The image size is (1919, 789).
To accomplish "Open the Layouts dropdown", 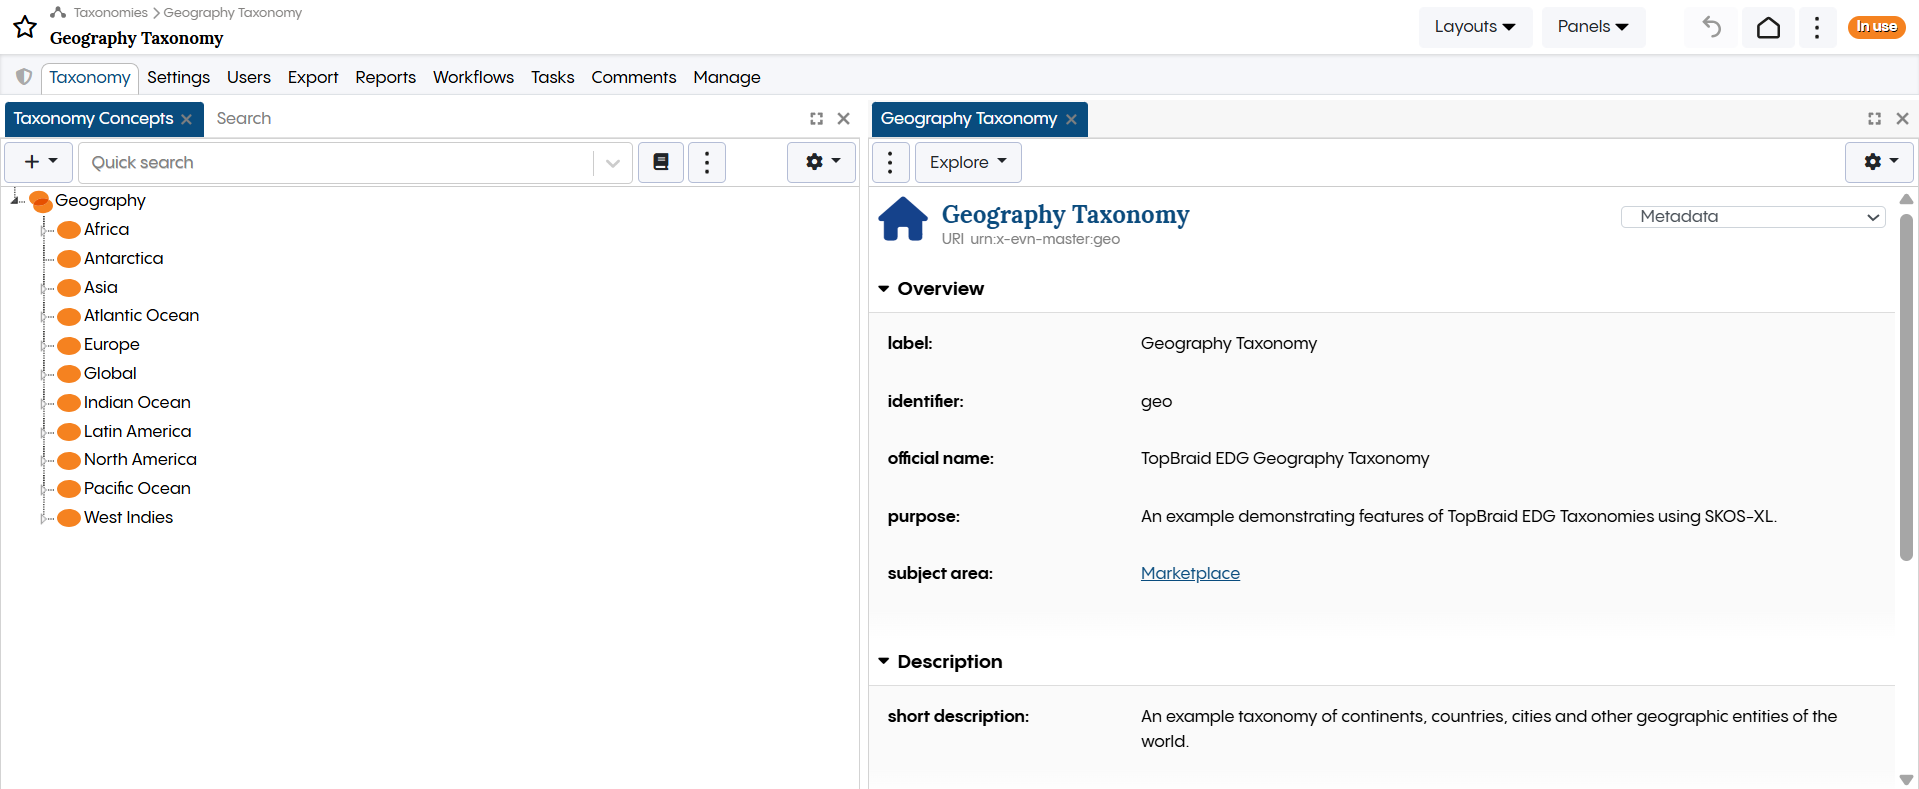I will click(1475, 27).
